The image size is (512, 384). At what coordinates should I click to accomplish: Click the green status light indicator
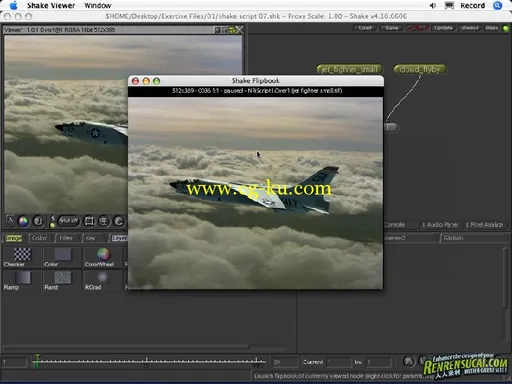click(506, 28)
